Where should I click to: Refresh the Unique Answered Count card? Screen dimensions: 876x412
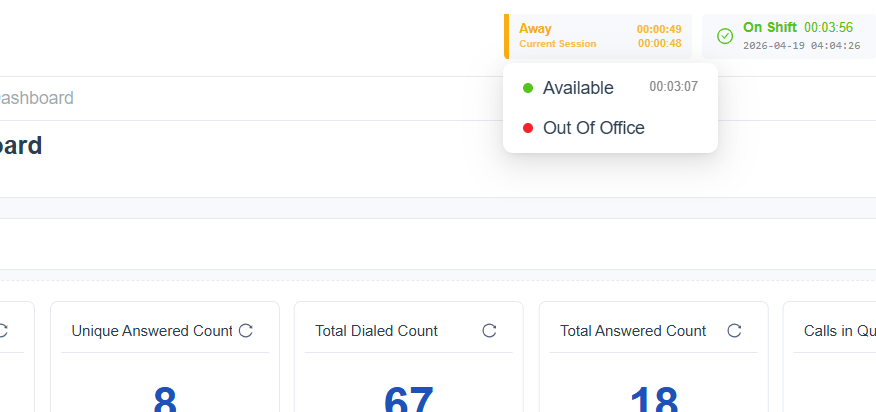tap(246, 331)
